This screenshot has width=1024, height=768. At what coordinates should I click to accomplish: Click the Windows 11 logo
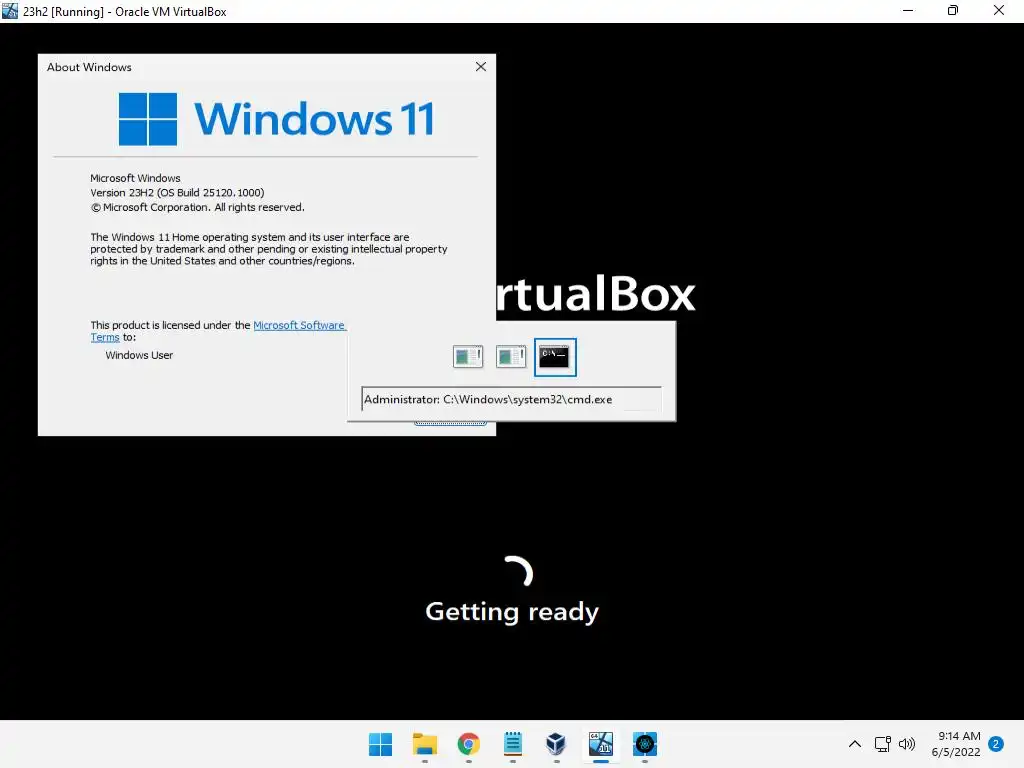pyautogui.click(x=276, y=119)
